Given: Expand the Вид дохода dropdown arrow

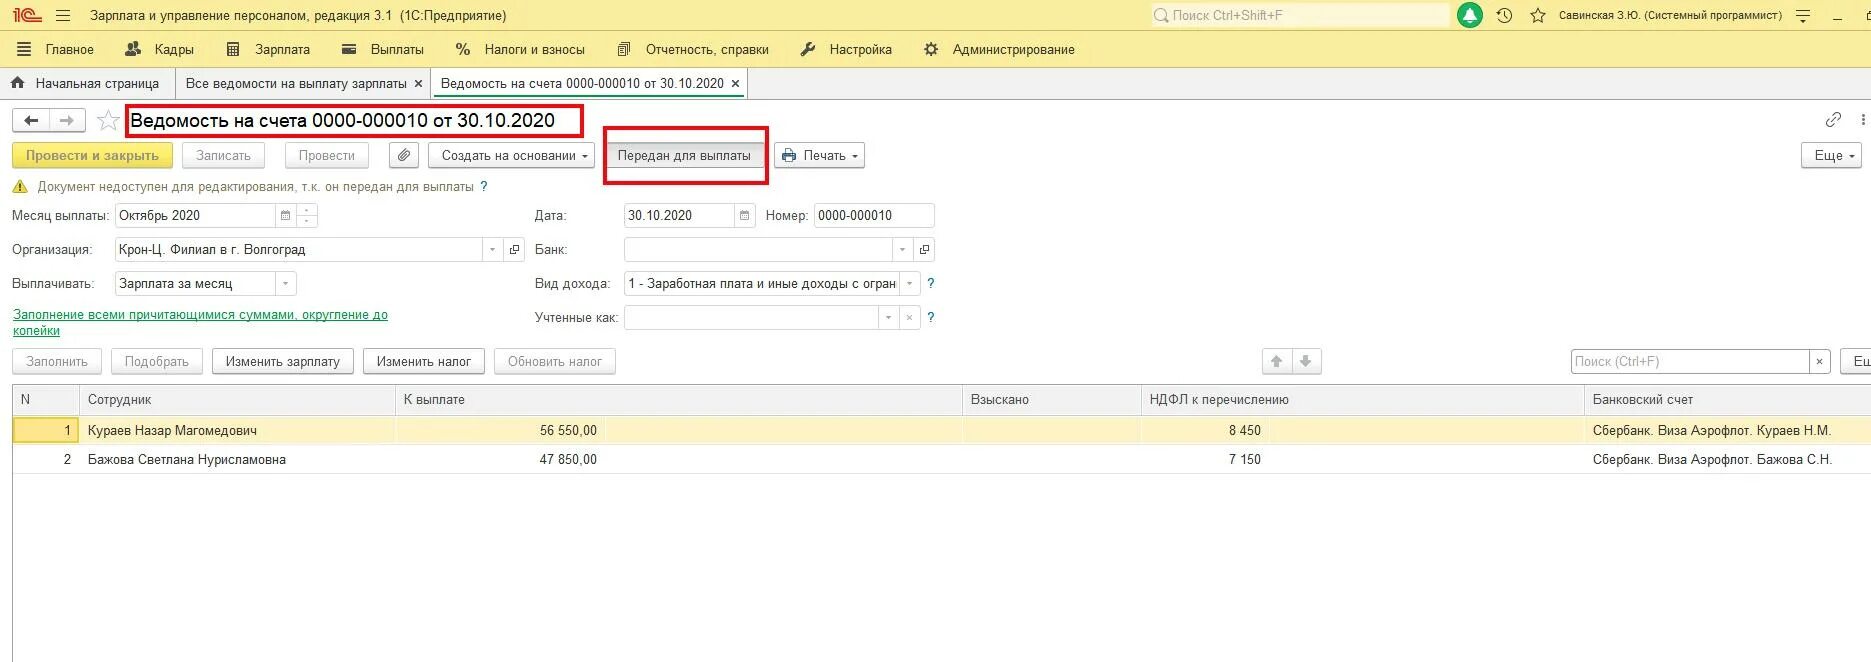Looking at the screenshot, I should point(909,284).
